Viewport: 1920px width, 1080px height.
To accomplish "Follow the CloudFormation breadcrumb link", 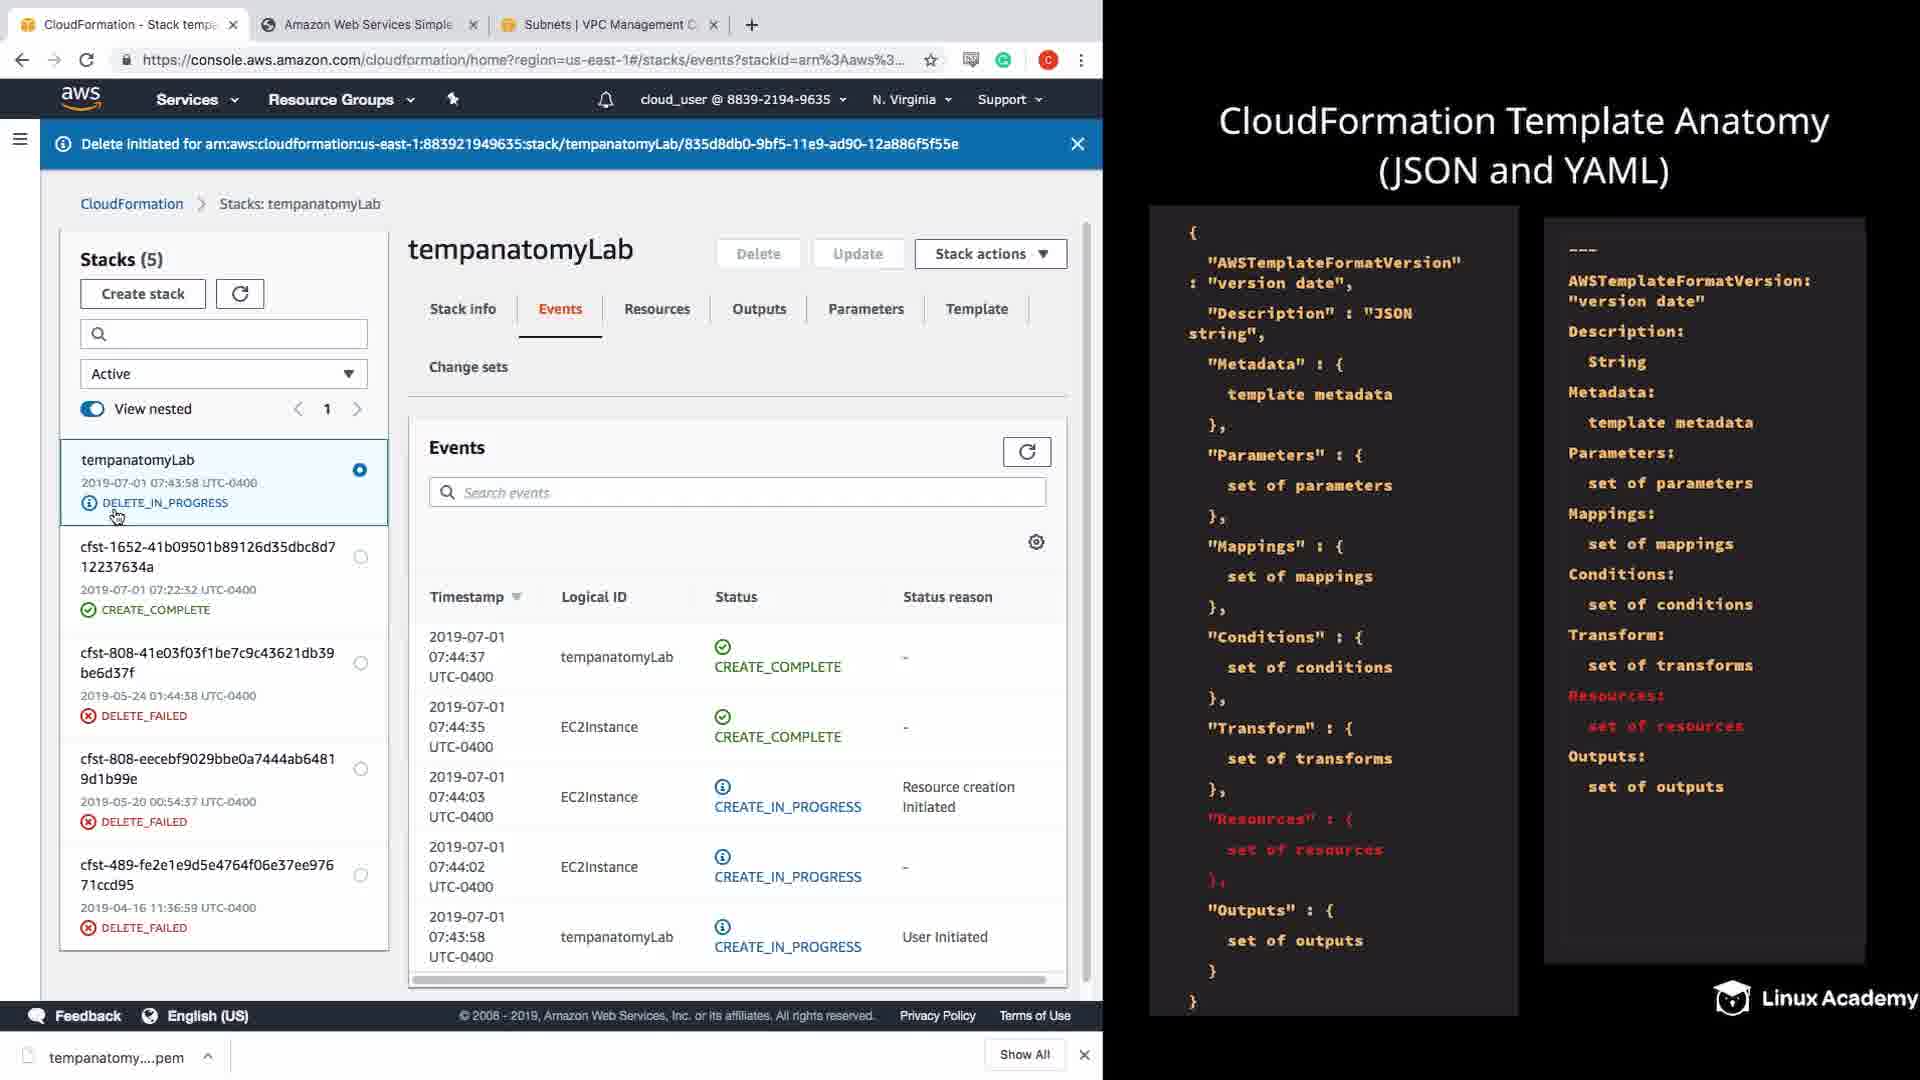I will point(132,204).
